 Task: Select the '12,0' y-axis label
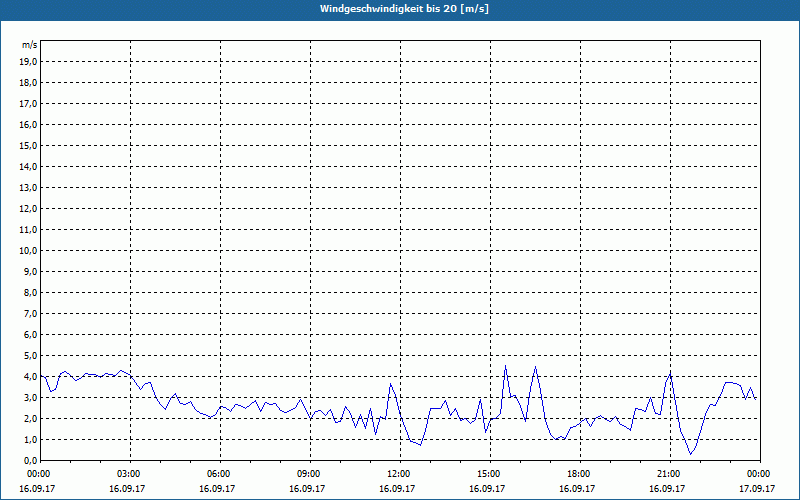click(x=28, y=209)
